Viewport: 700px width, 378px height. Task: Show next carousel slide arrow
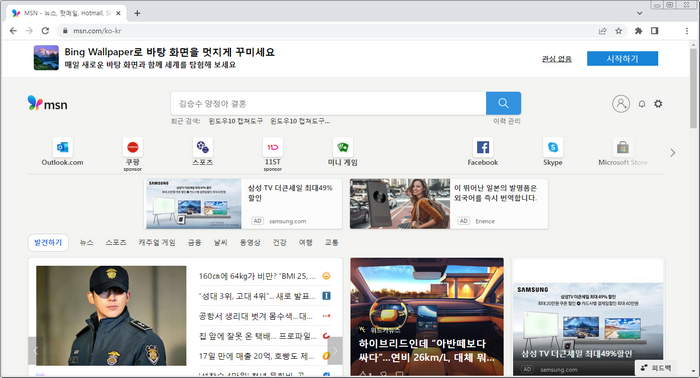[335, 351]
